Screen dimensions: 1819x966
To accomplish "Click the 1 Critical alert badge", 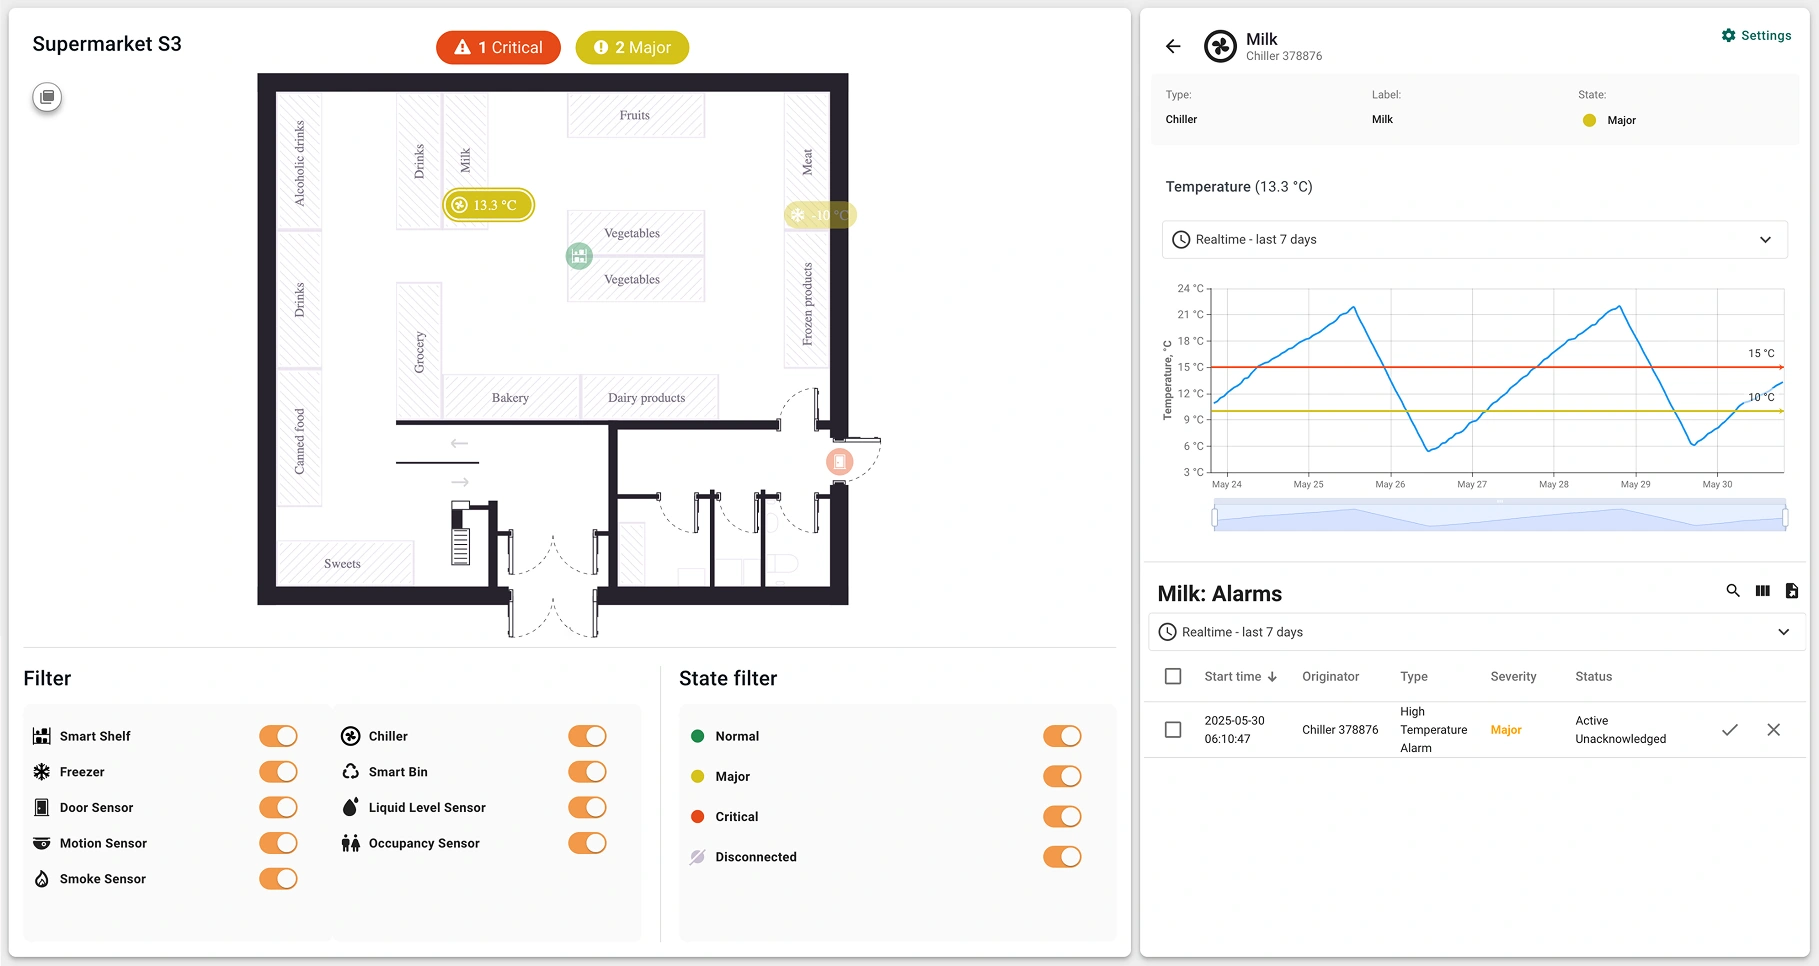I will click(497, 47).
